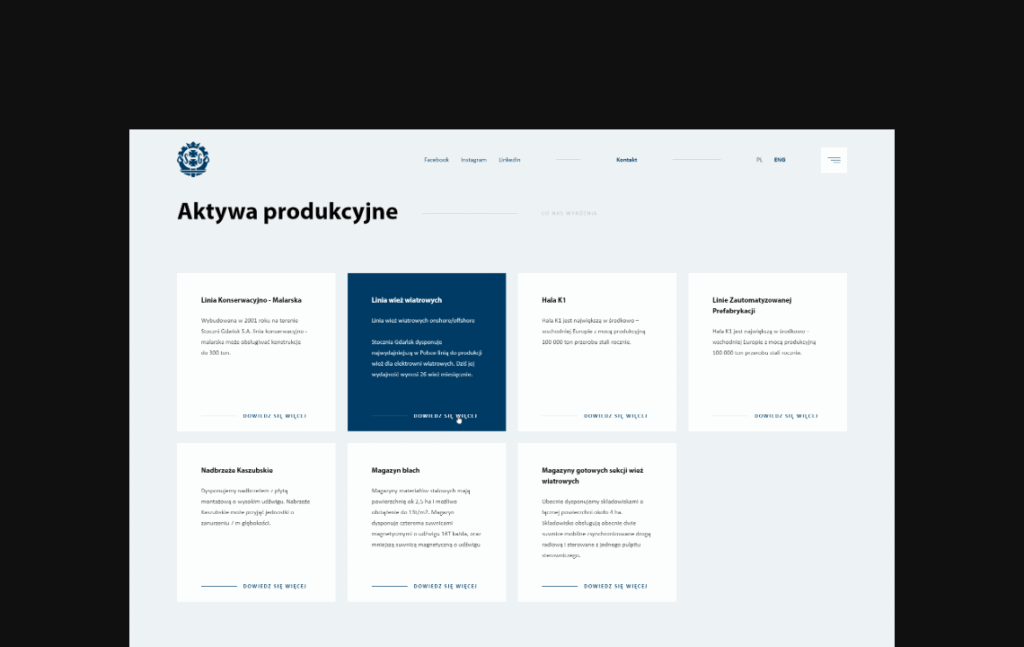Click the "Co nas wyróżnia" label
This screenshot has width=1024, height=647.
569,213
